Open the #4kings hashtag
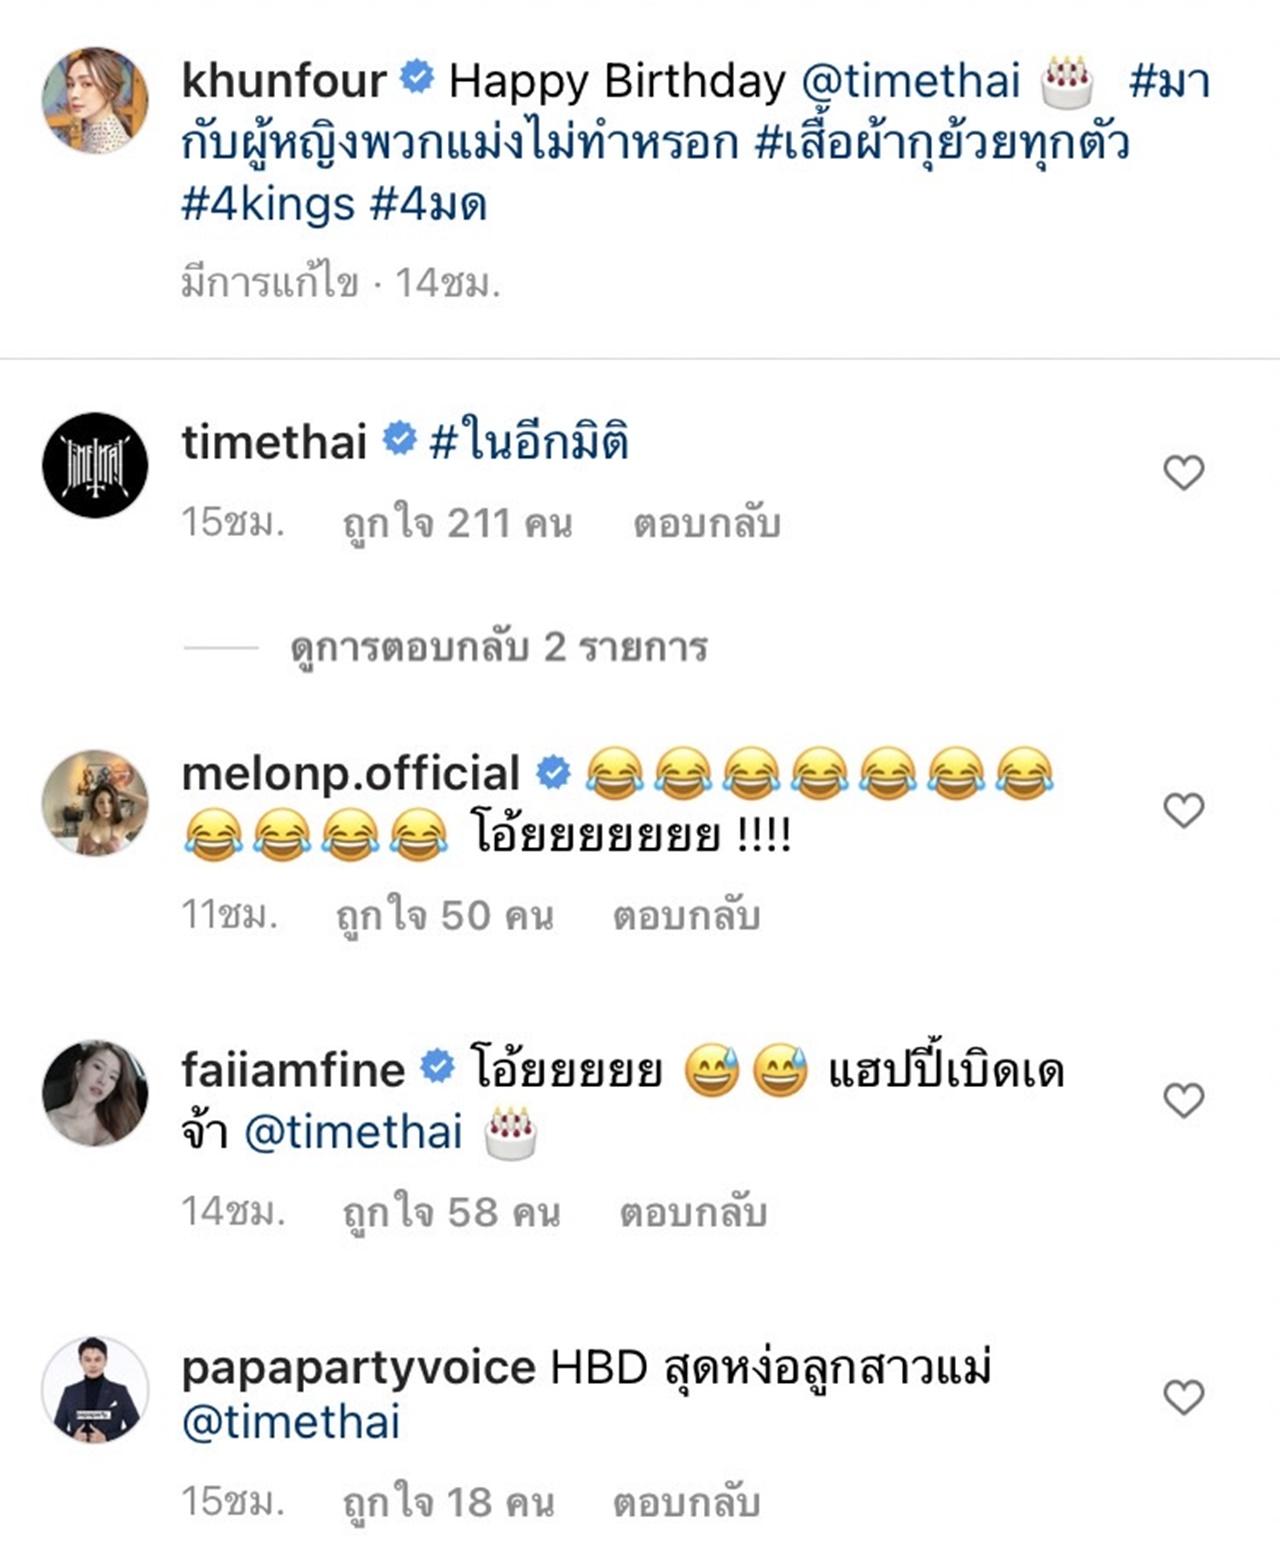Image resolution: width=1280 pixels, height=1568 pixels. click(268, 205)
